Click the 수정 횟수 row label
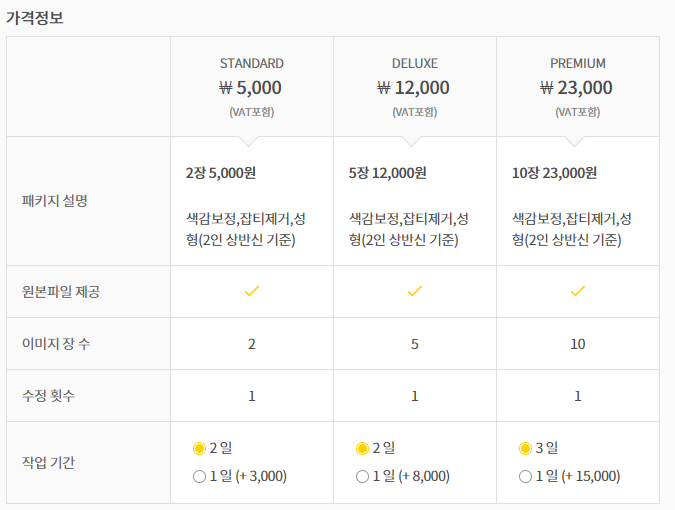This screenshot has height=510, width=675. [48, 396]
